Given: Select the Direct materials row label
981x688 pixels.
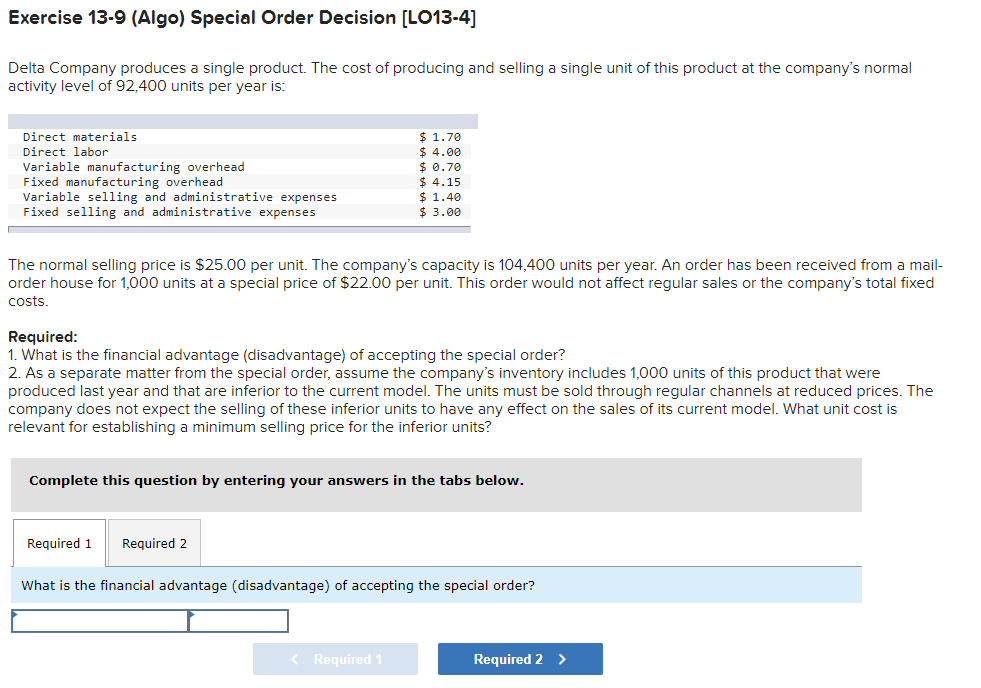Looking at the screenshot, I should [x=79, y=137].
